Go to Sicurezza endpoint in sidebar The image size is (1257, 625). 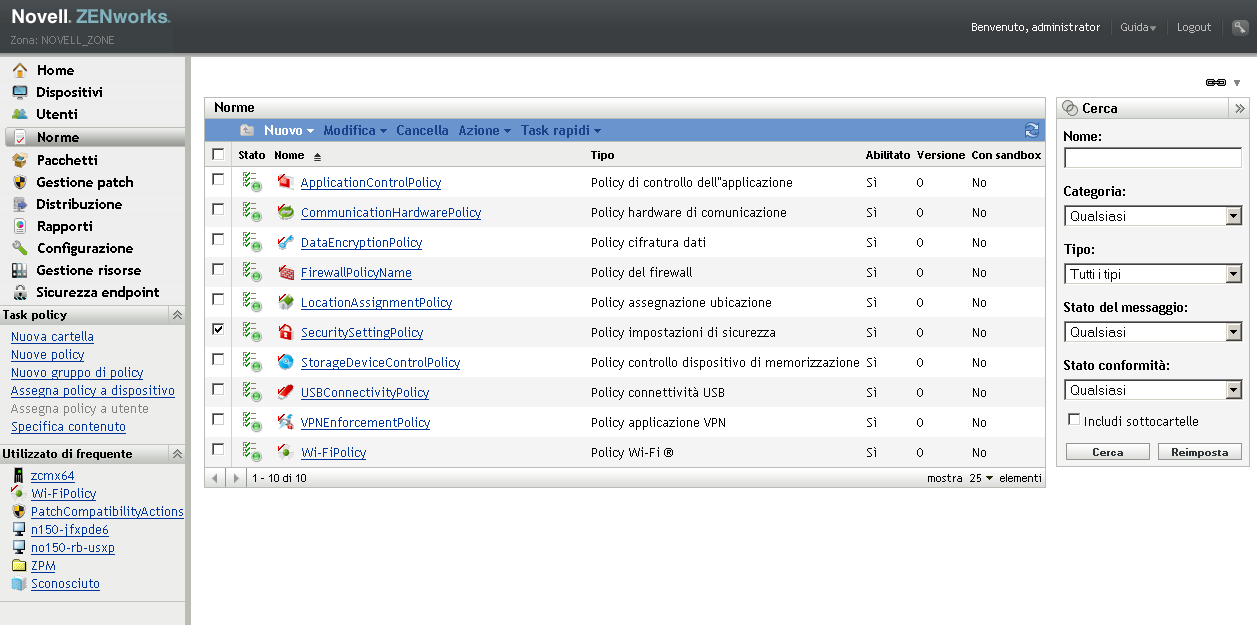[x=97, y=292]
